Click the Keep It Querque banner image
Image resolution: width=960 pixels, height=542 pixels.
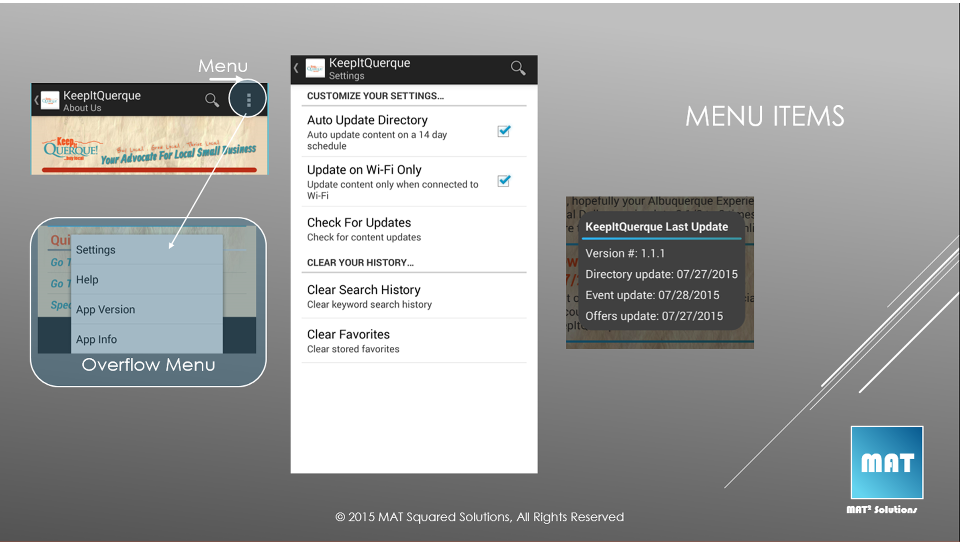pos(149,145)
